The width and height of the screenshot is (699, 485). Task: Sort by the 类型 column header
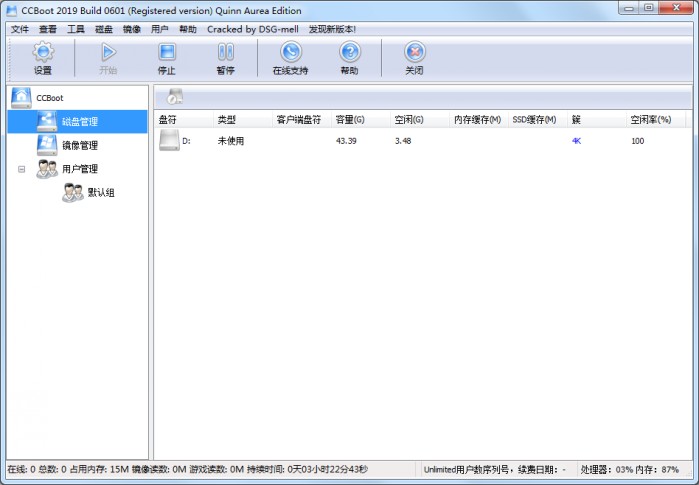point(243,119)
